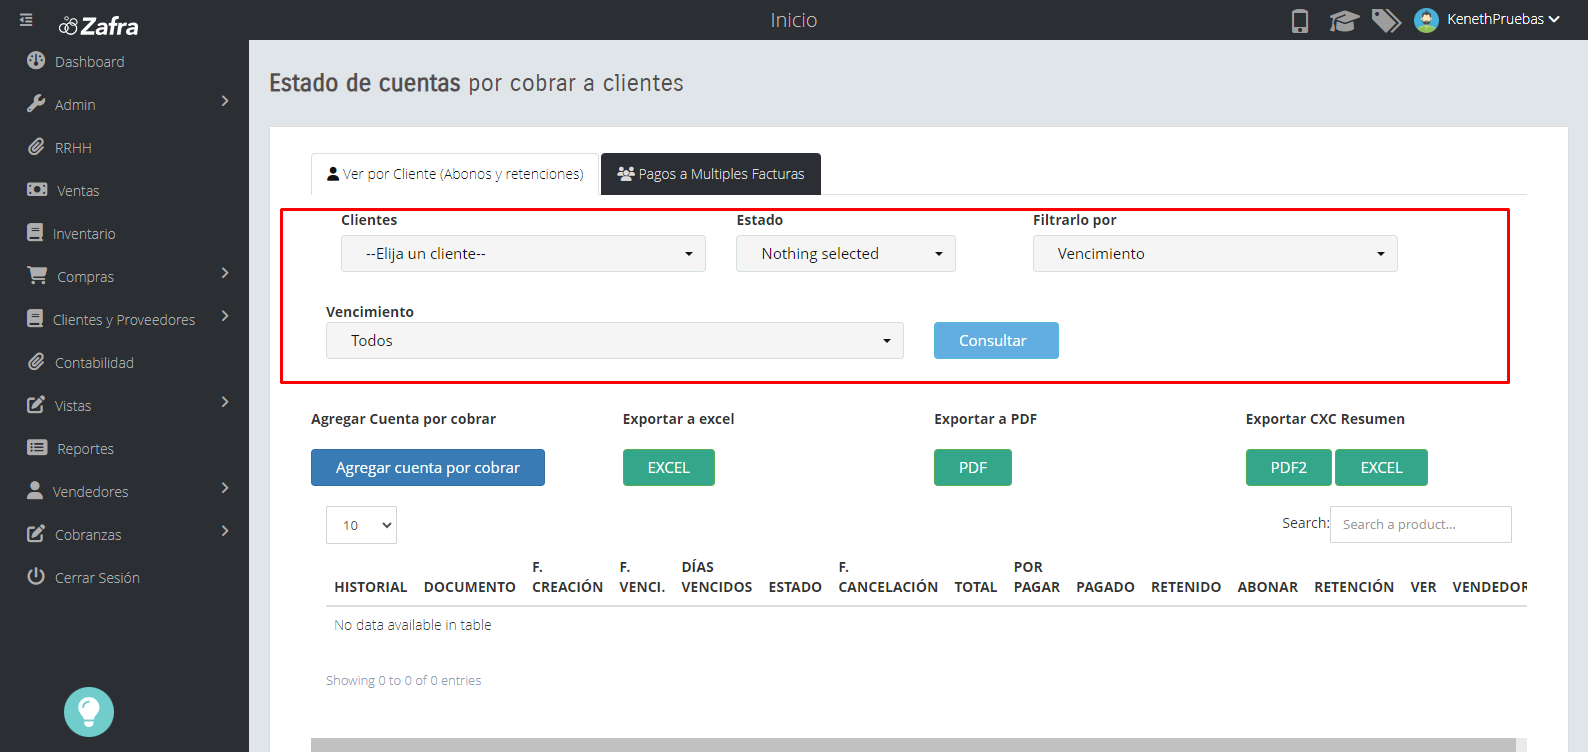This screenshot has height=752, width=1588.
Task: Click the KenethPruebas user avatar
Action: (1426, 20)
